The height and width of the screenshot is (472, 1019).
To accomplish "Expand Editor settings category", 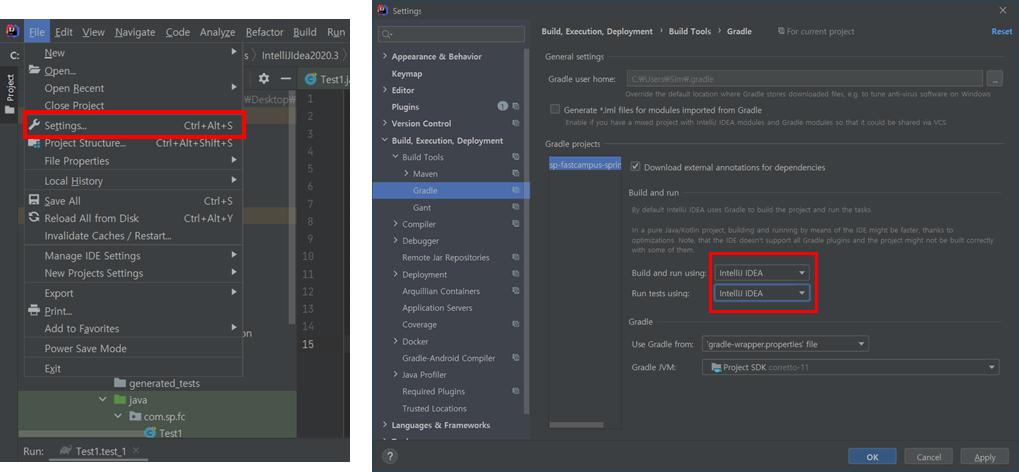I will (385, 90).
